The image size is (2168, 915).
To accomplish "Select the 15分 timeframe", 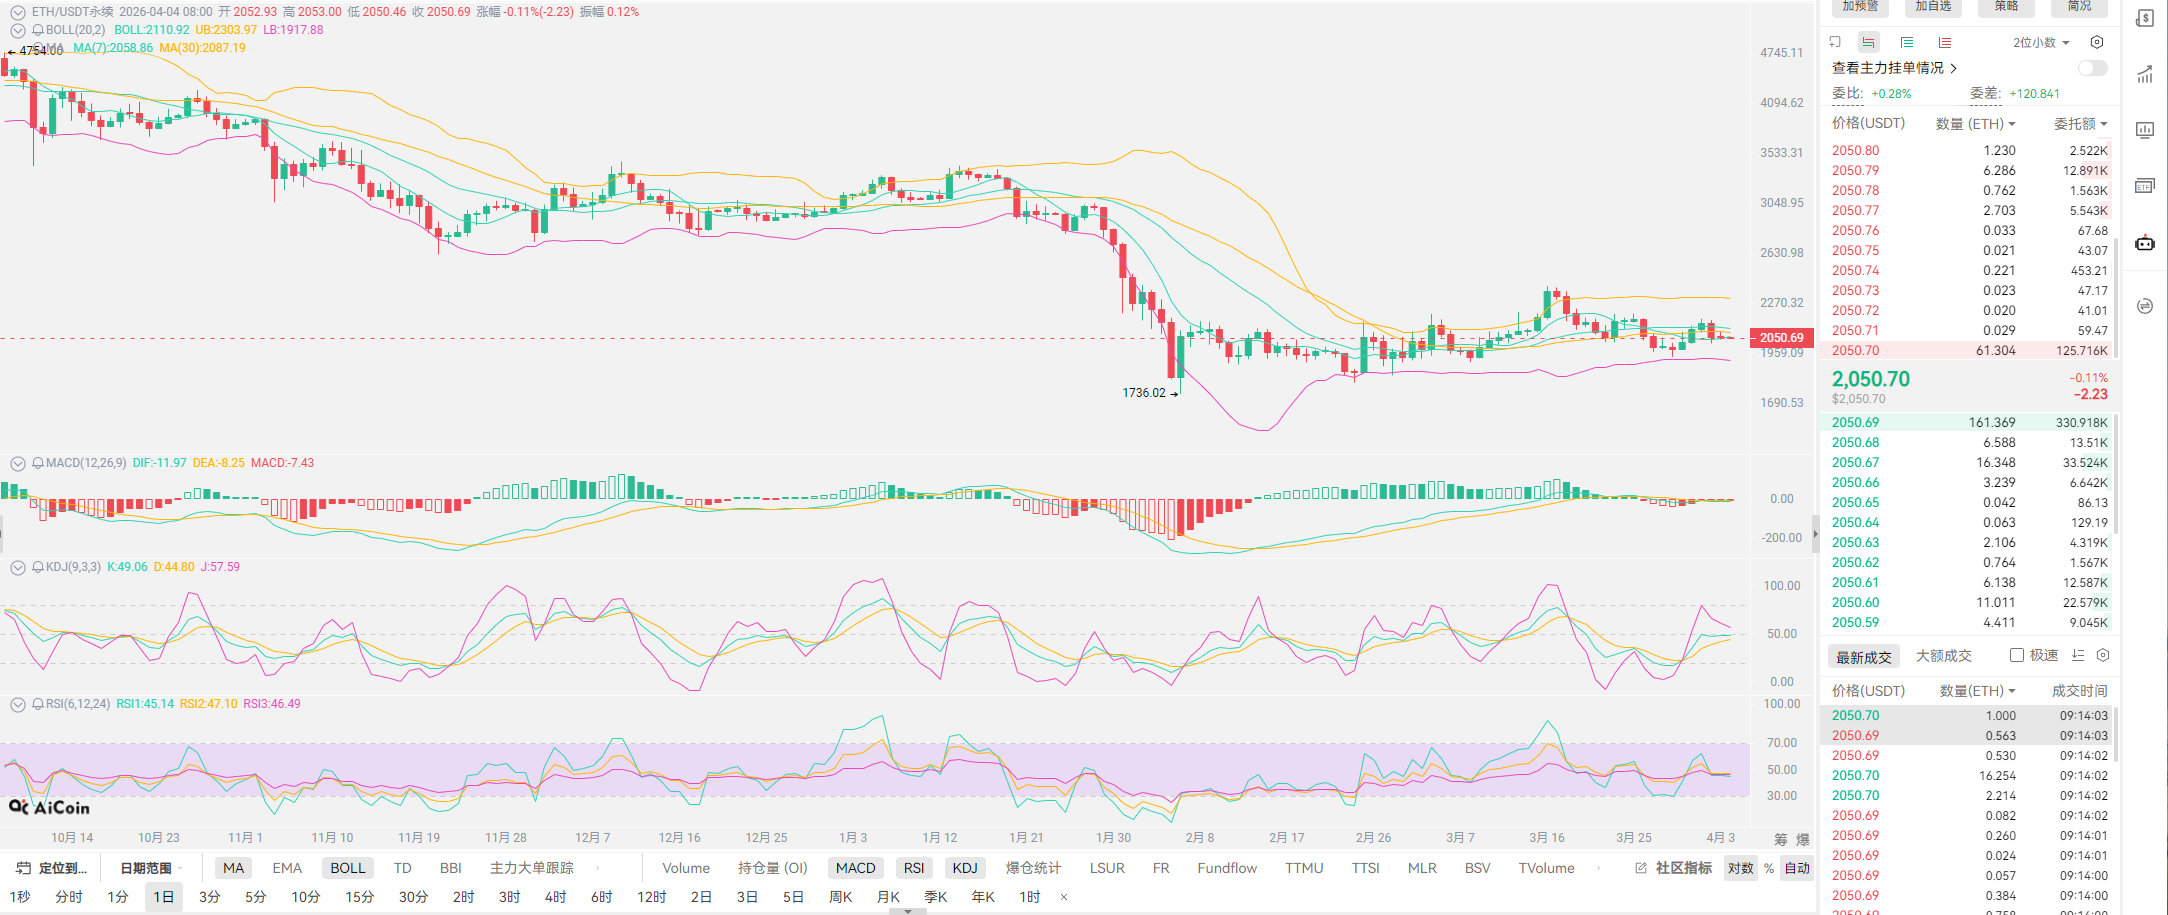I will tap(359, 897).
